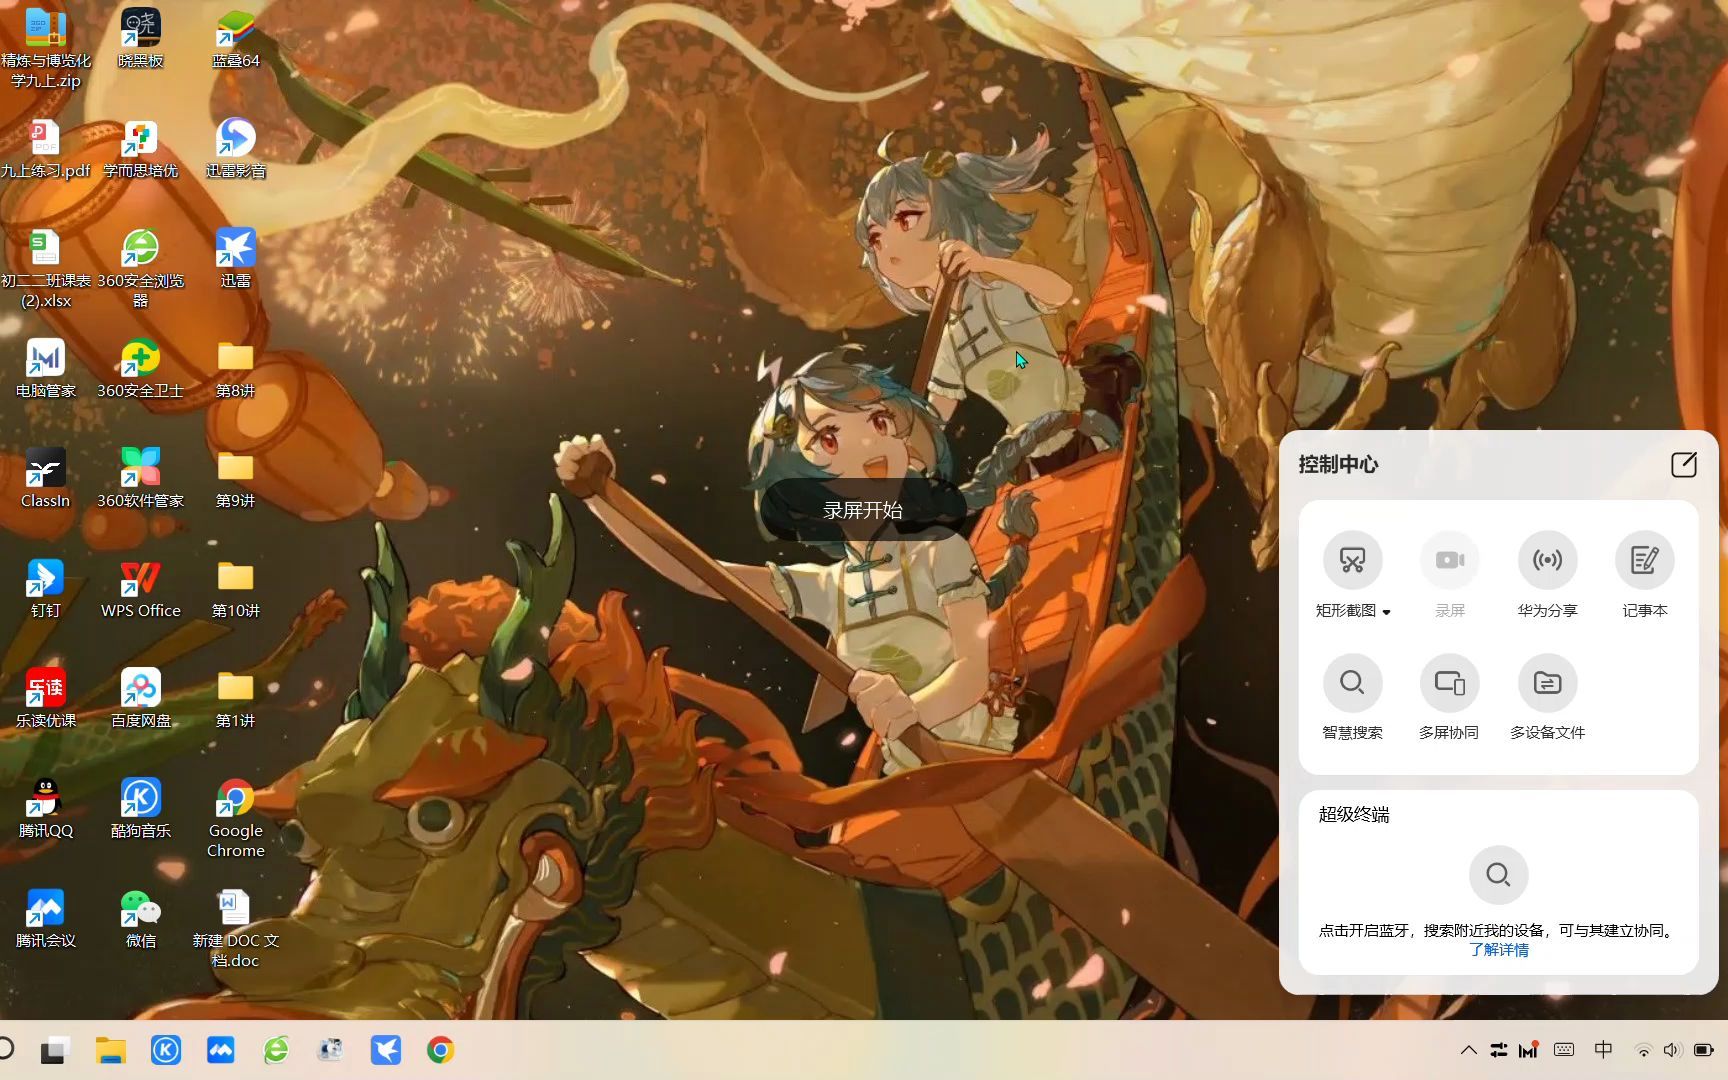Image resolution: width=1728 pixels, height=1080 pixels.
Task: Click the 超级终端 search devices button
Action: pos(1498,875)
